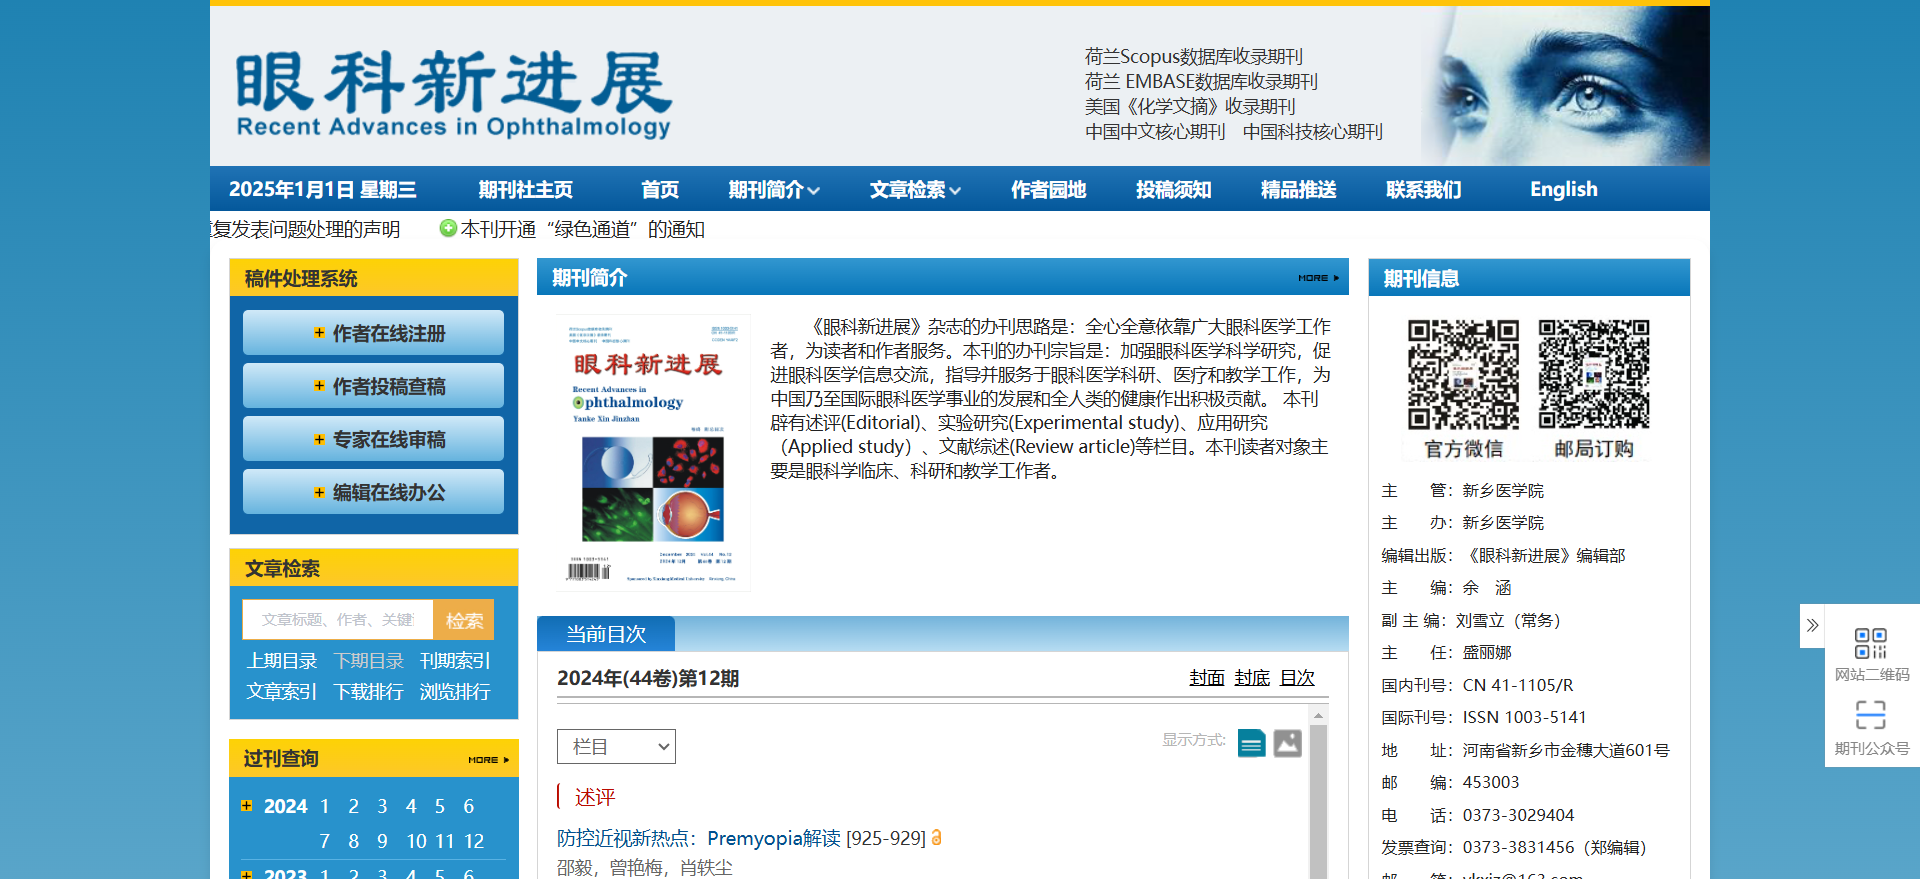Click the green arrow notice icon
1920x879 pixels.
point(448,229)
